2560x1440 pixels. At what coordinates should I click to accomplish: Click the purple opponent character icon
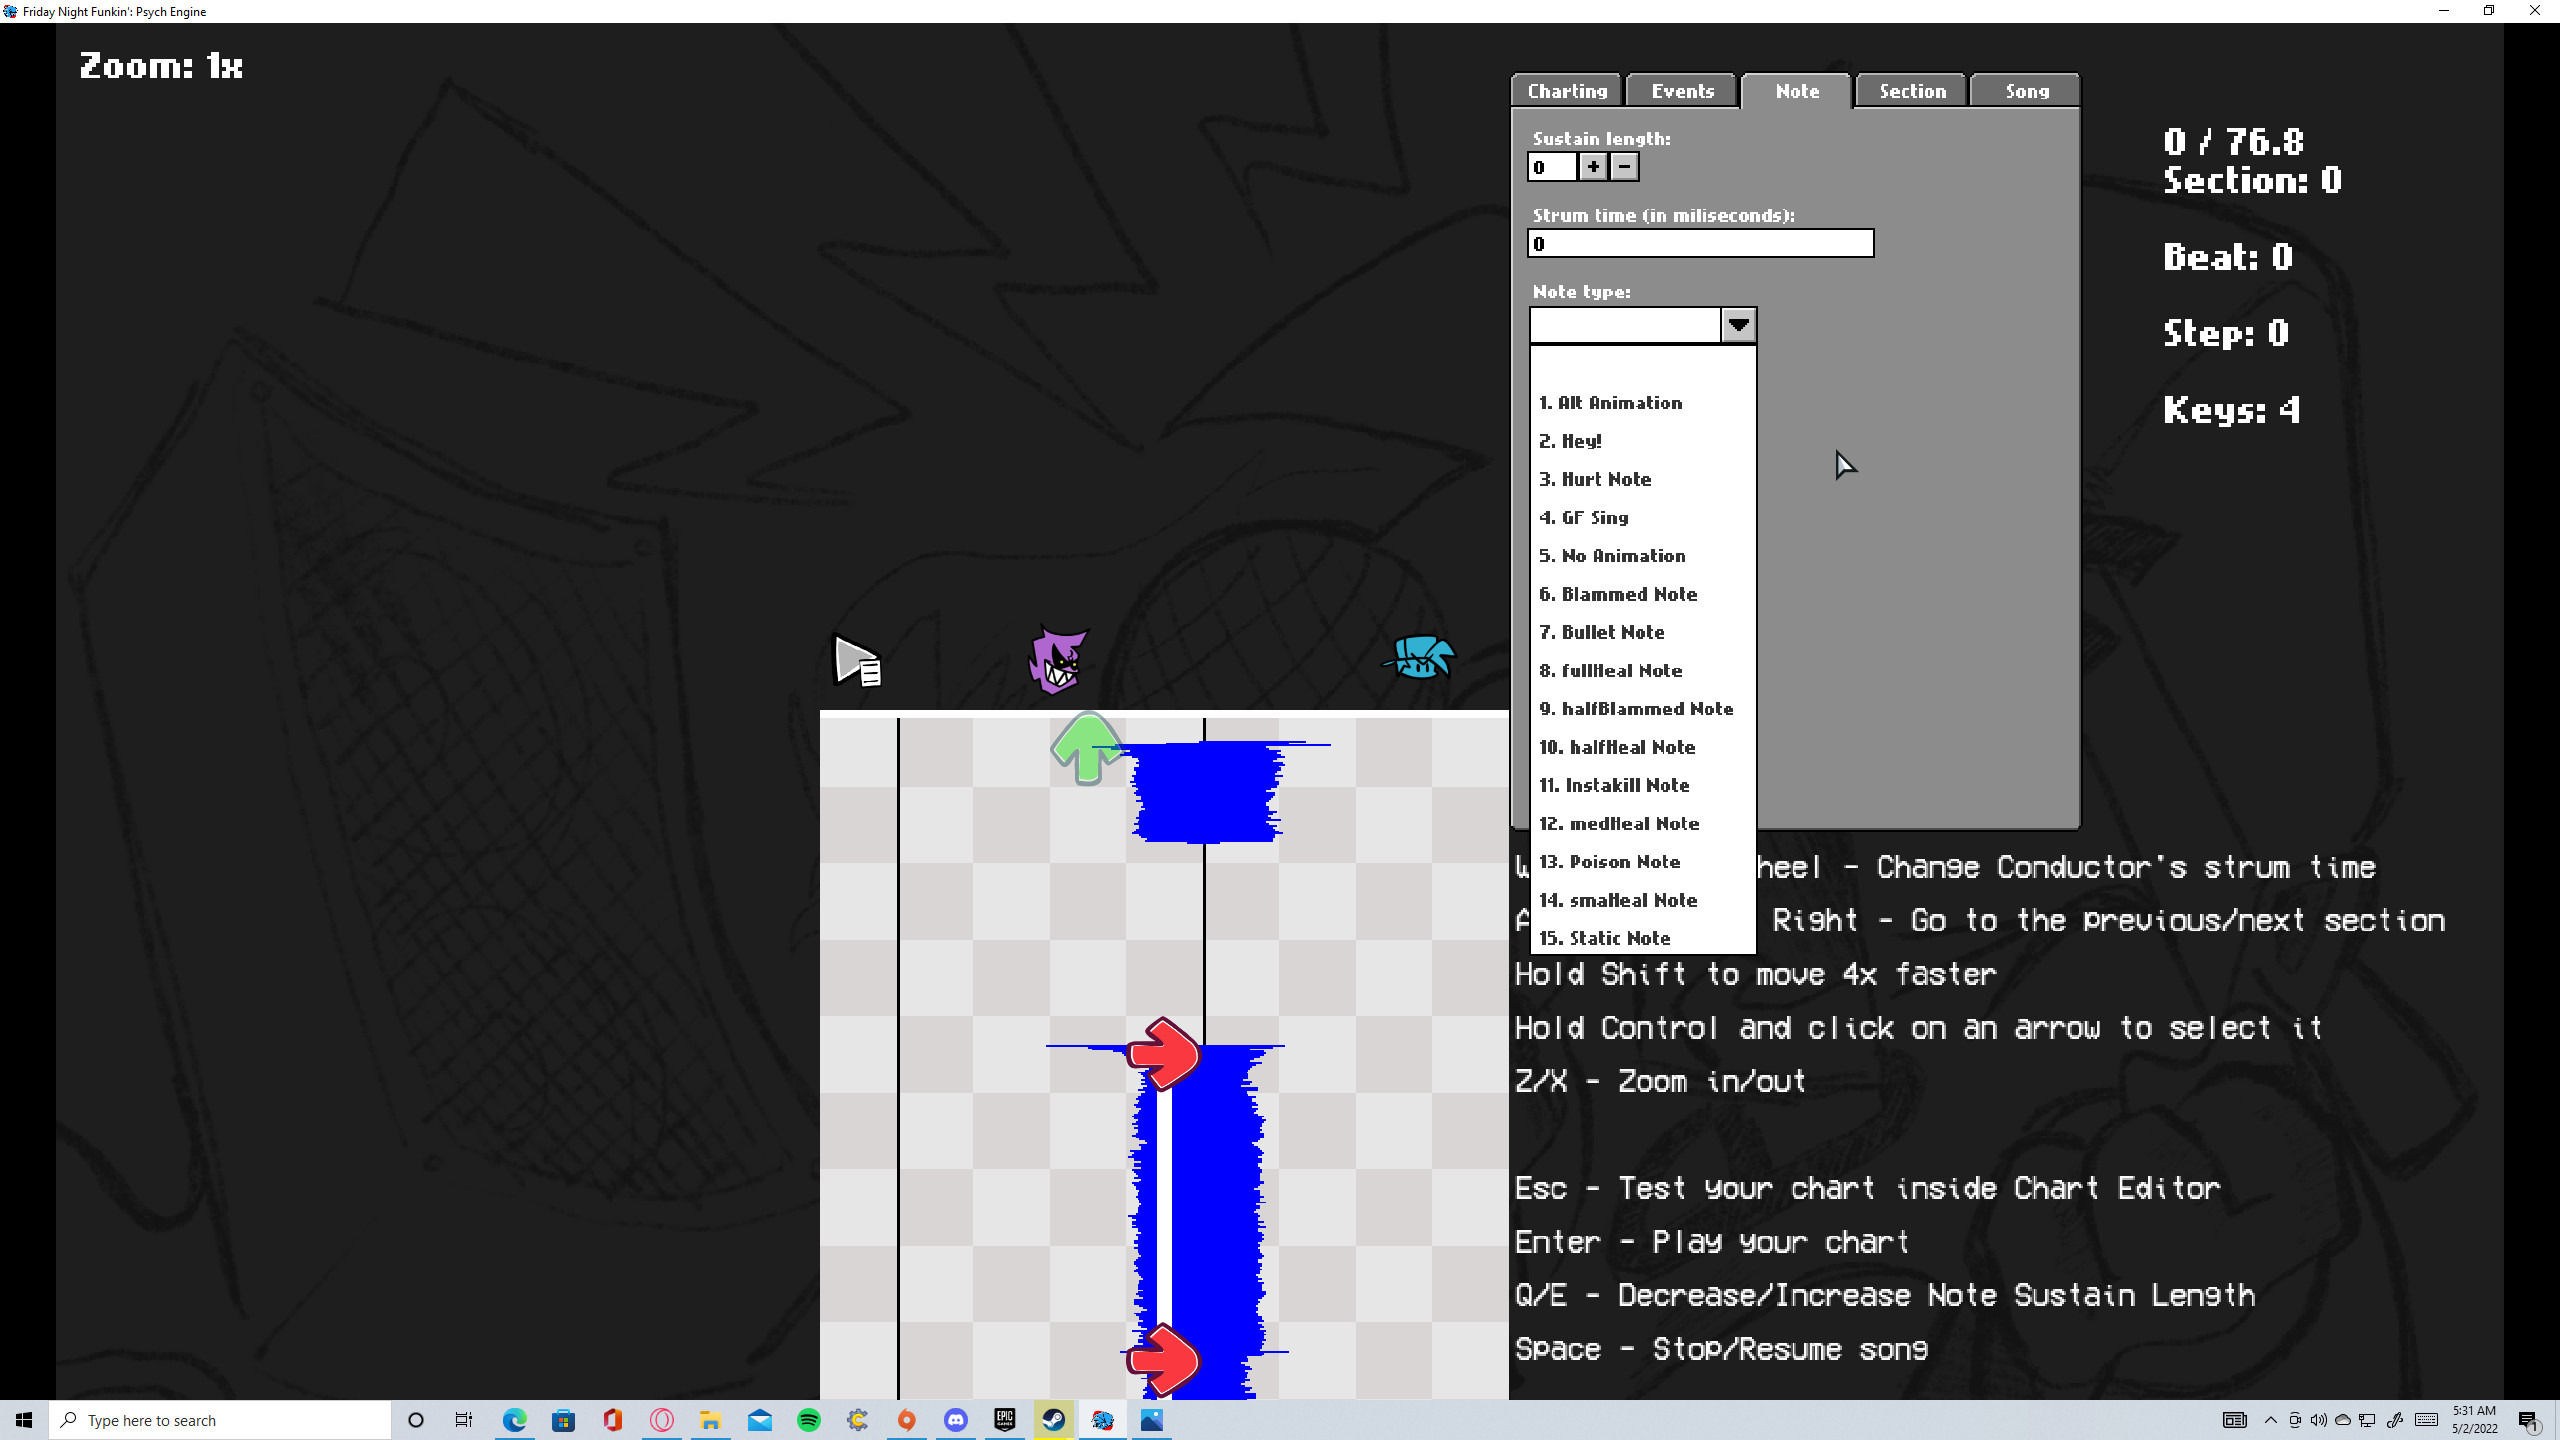1058,660
